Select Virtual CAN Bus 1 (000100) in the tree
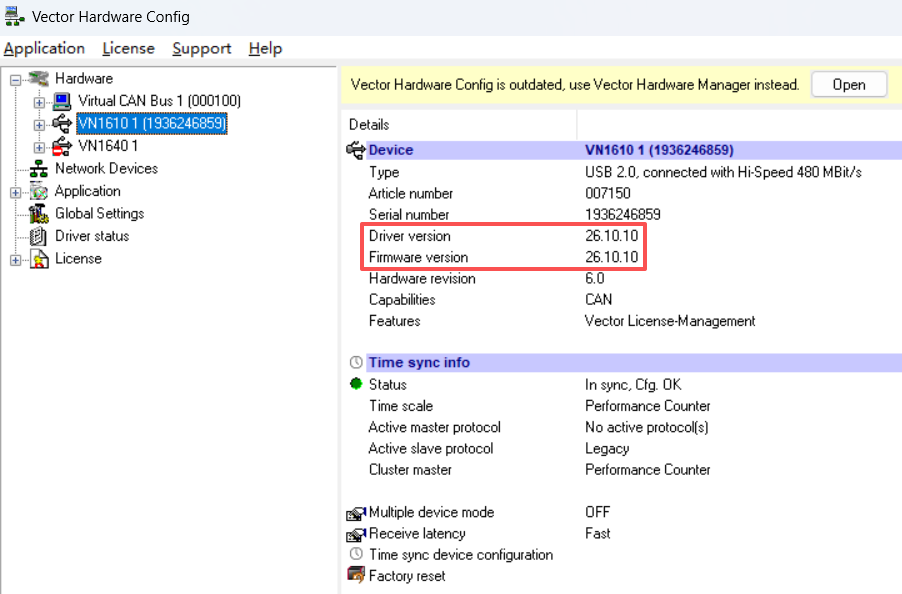 coord(159,101)
